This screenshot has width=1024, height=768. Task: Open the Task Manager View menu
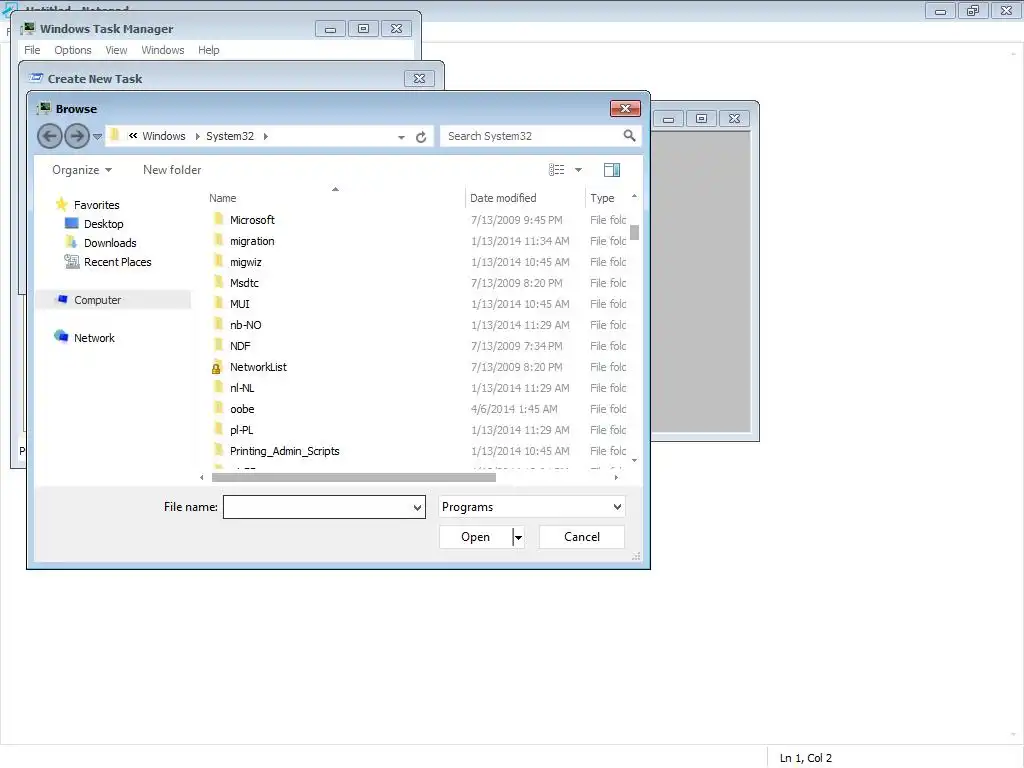tap(116, 50)
